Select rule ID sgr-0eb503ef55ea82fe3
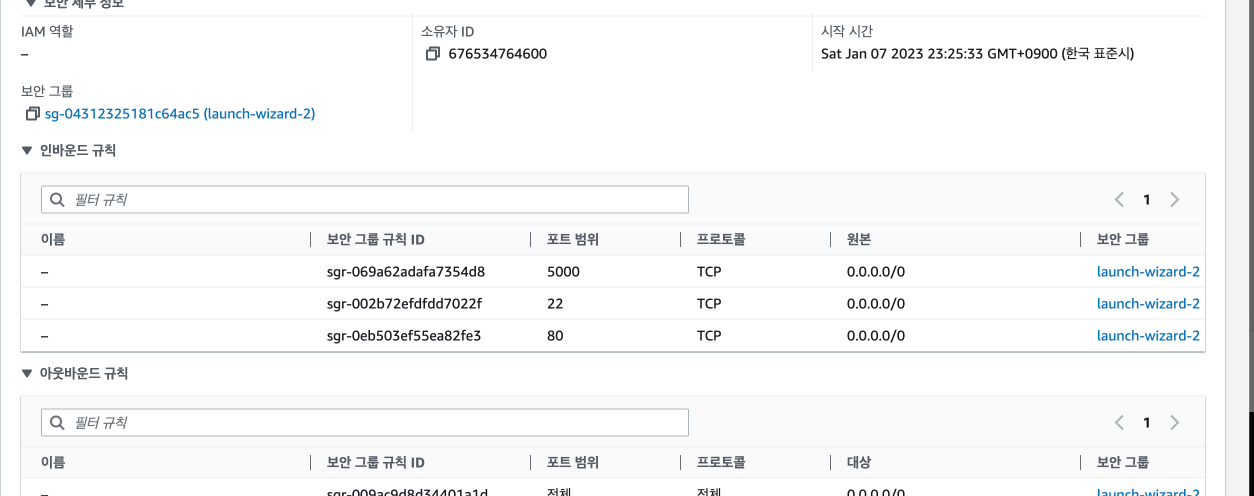This screenshot has width=1254, height=496. coord(404,336)
